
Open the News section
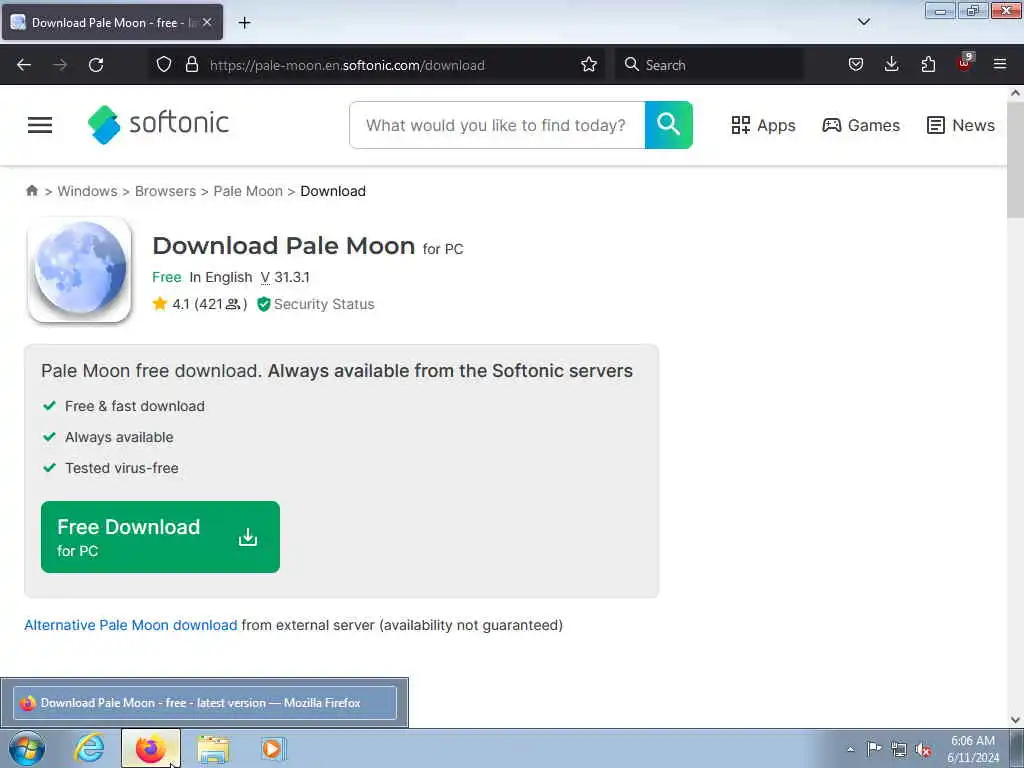pyautogui.click(x=961, y=125)
